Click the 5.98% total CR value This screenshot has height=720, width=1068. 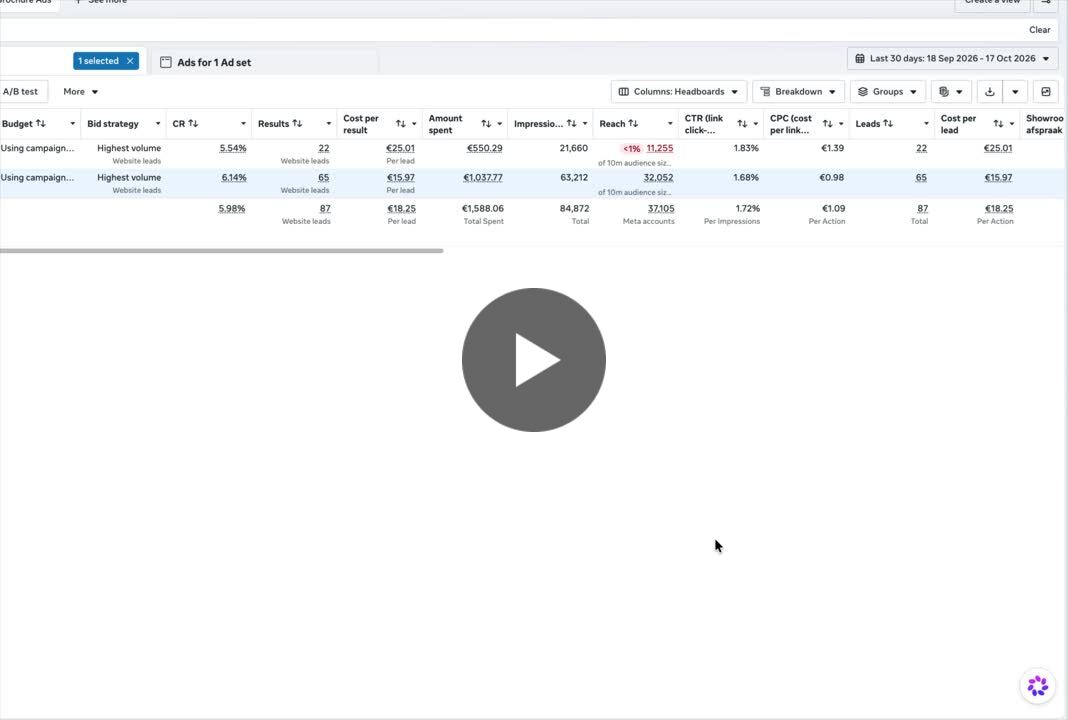(x=232, y=208)
